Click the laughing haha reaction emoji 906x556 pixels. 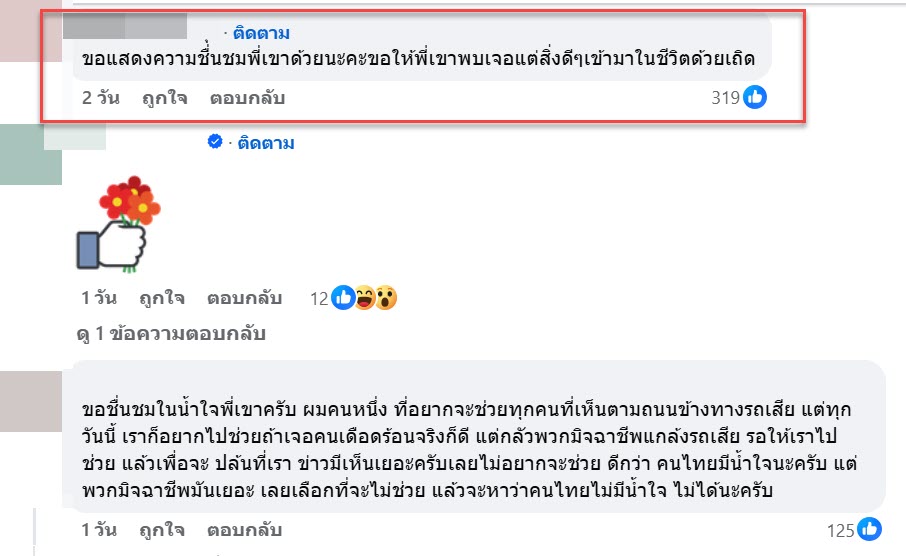click(365, 297)
